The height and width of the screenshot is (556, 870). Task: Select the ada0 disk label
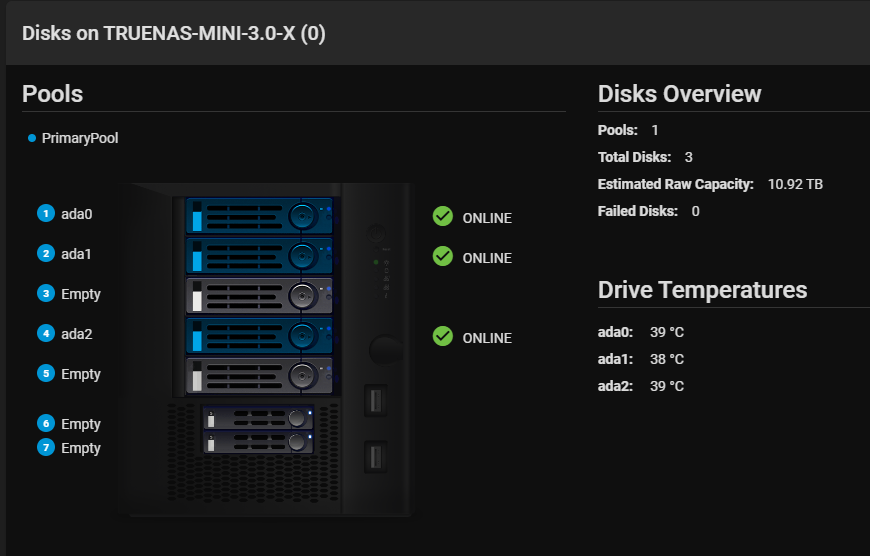point(77,214)
